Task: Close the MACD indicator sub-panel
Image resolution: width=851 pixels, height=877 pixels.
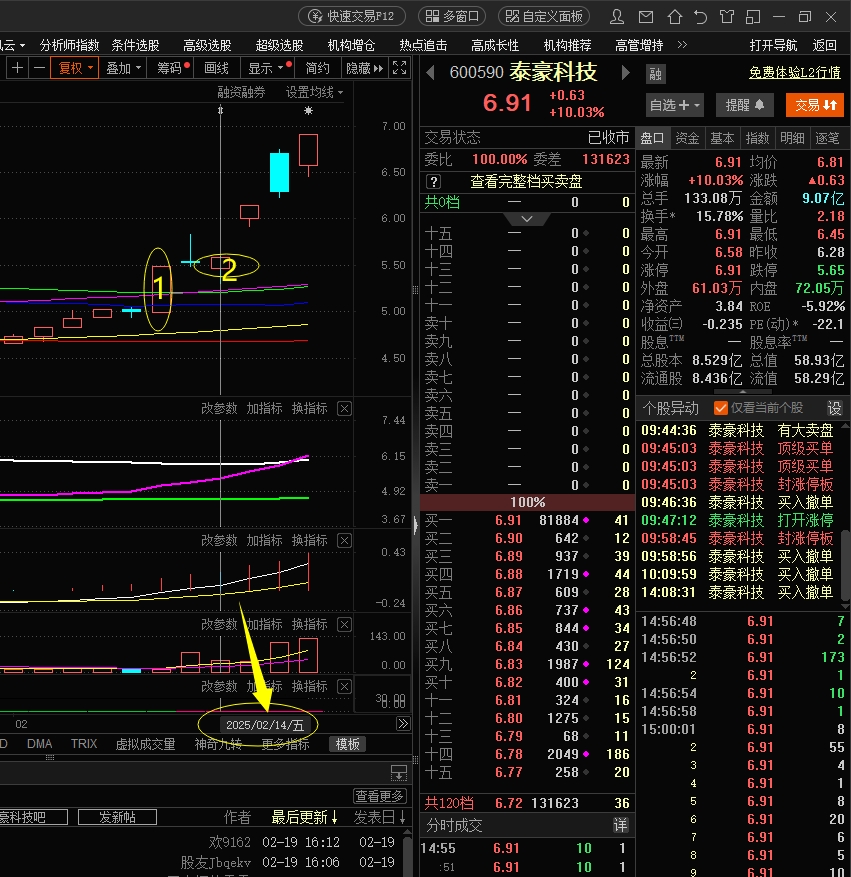Action: [344, 541]
